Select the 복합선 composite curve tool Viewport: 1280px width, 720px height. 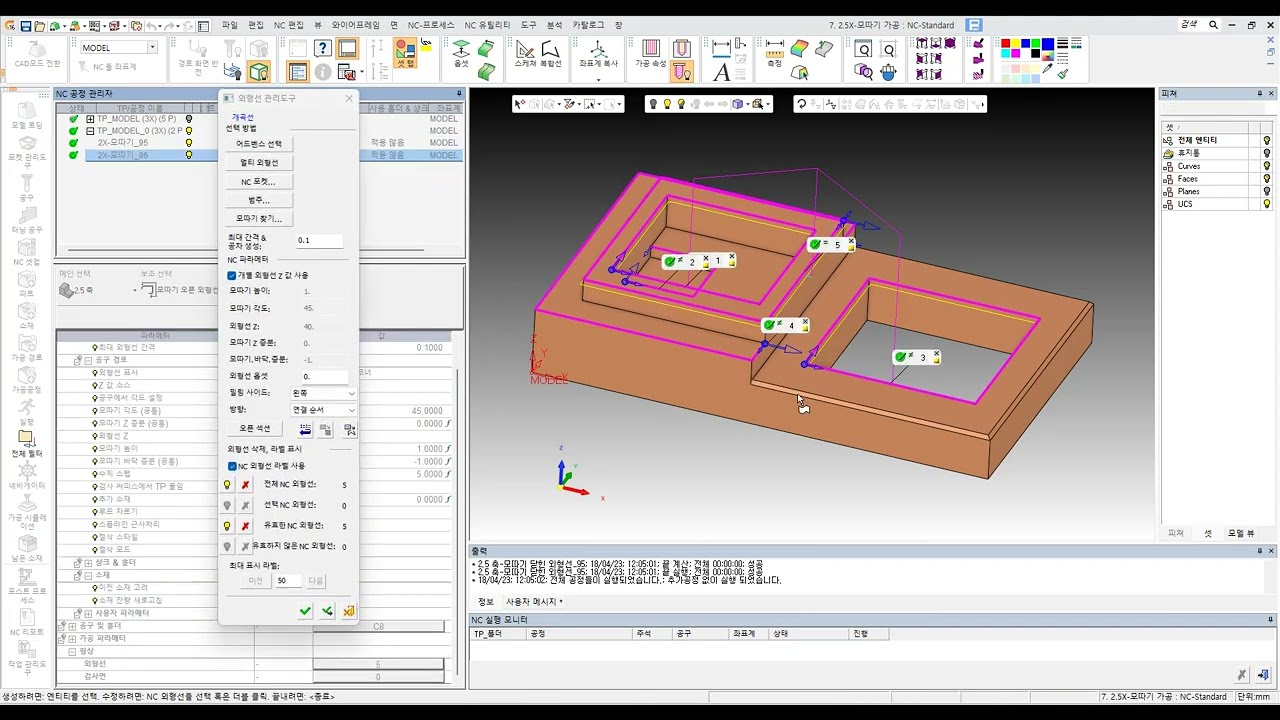[551, 54]
